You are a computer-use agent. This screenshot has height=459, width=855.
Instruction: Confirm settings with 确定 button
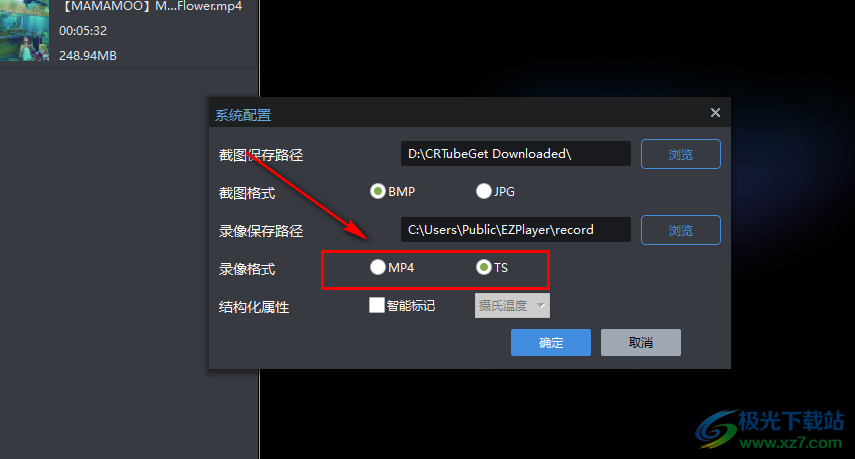(551, 342)
